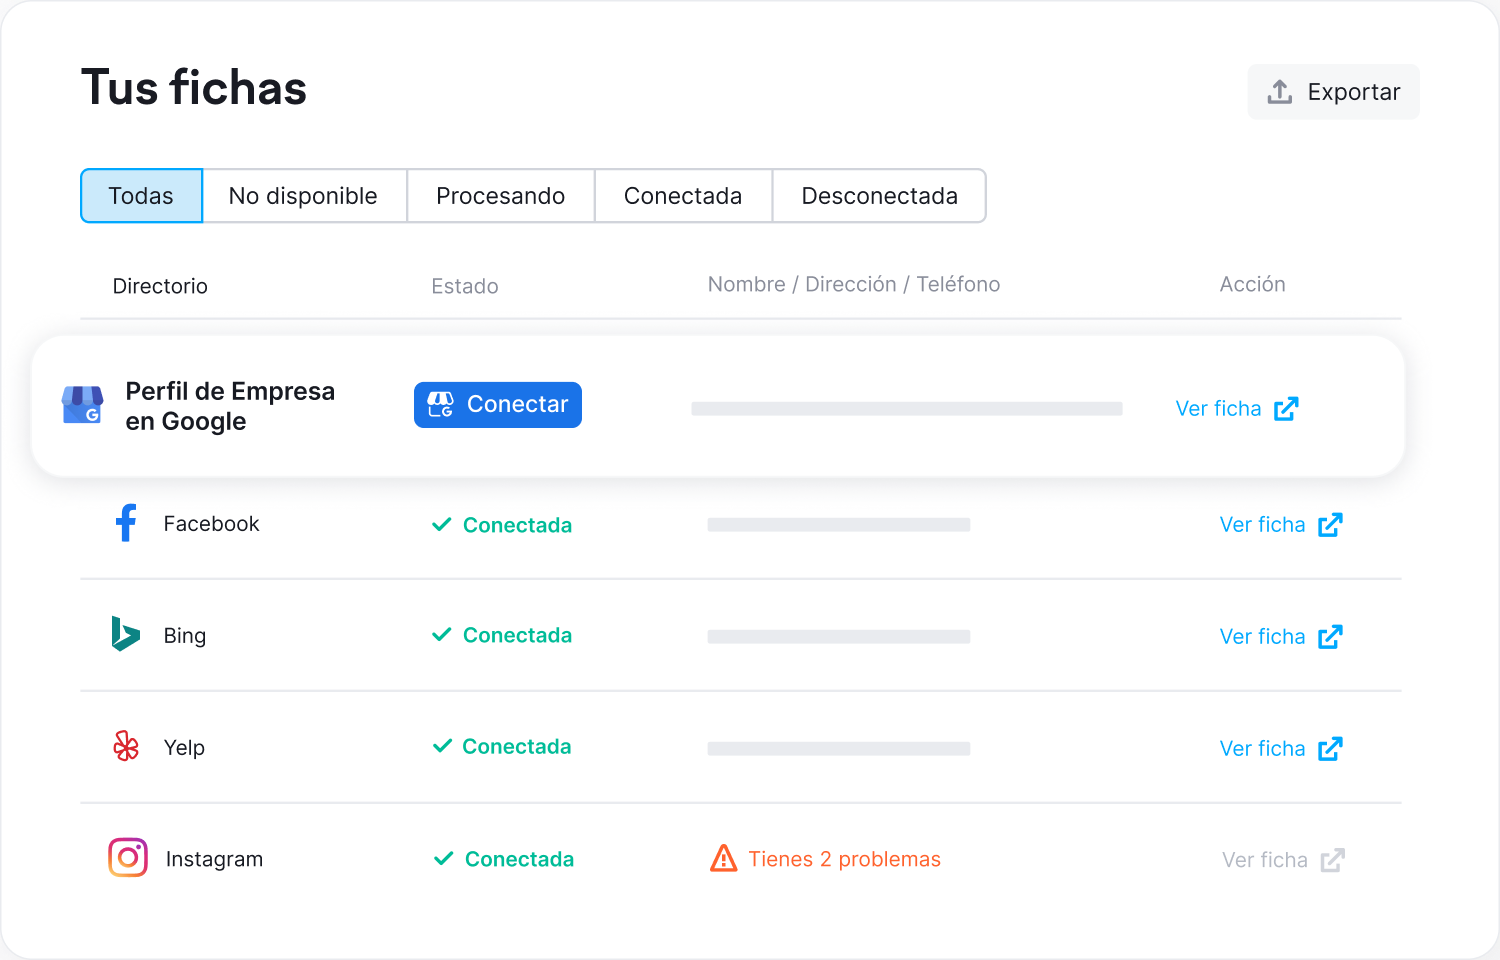This screenshot has height=960, width=1500.
Task: Click external link icon in Yelp row
Action: pyautogui.click(x=1330, y=749)
